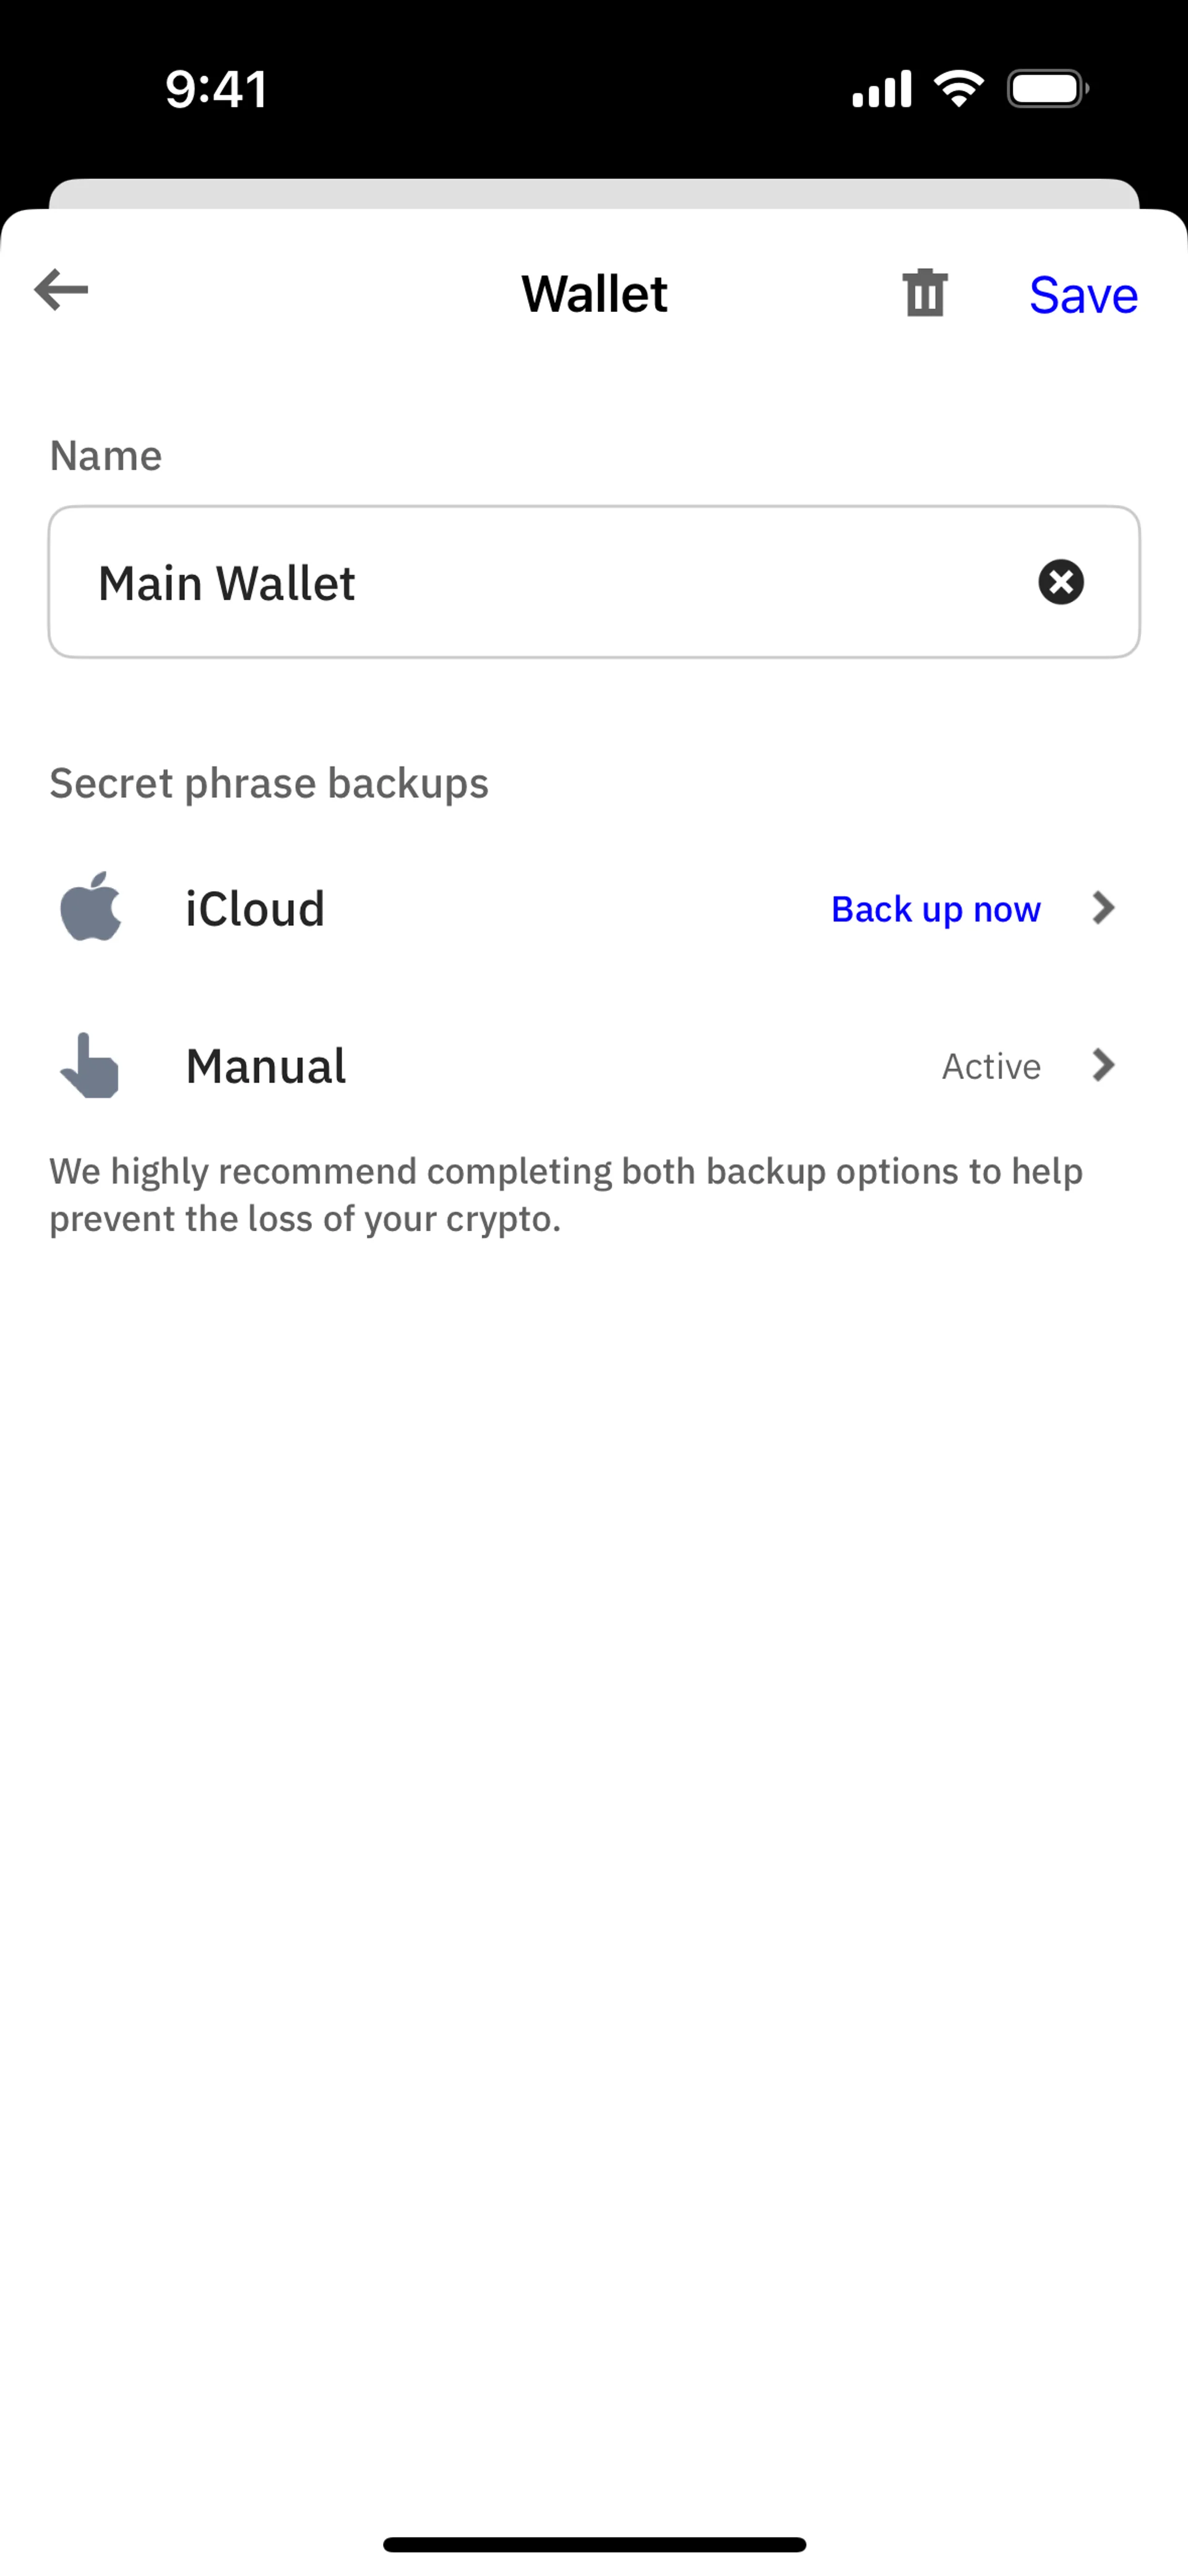Tap the back arrow icon
The height and width of the screenshot is (2576, 1188).
point(62,291)
